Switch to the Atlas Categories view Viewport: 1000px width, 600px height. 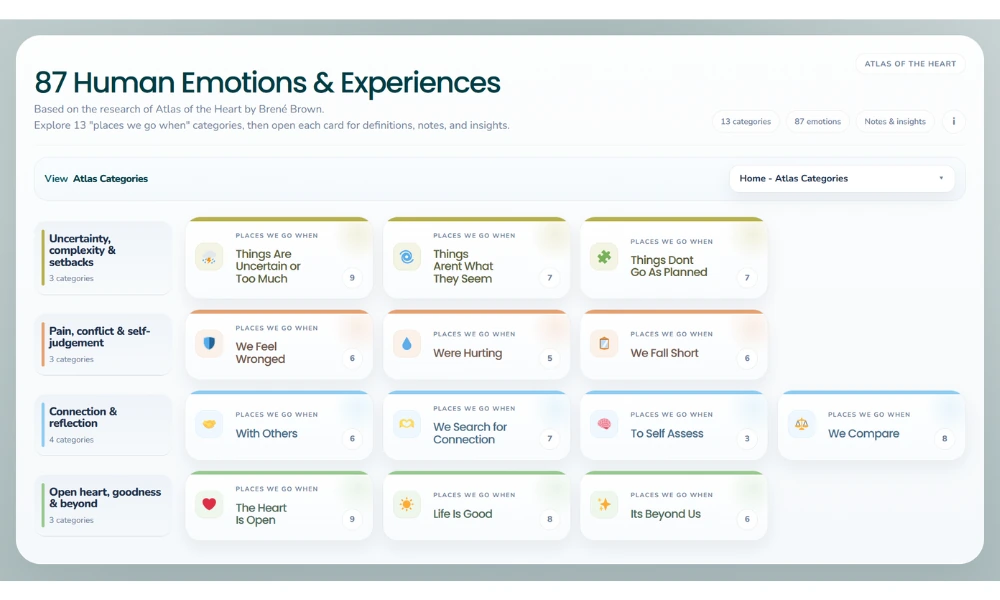110,178
